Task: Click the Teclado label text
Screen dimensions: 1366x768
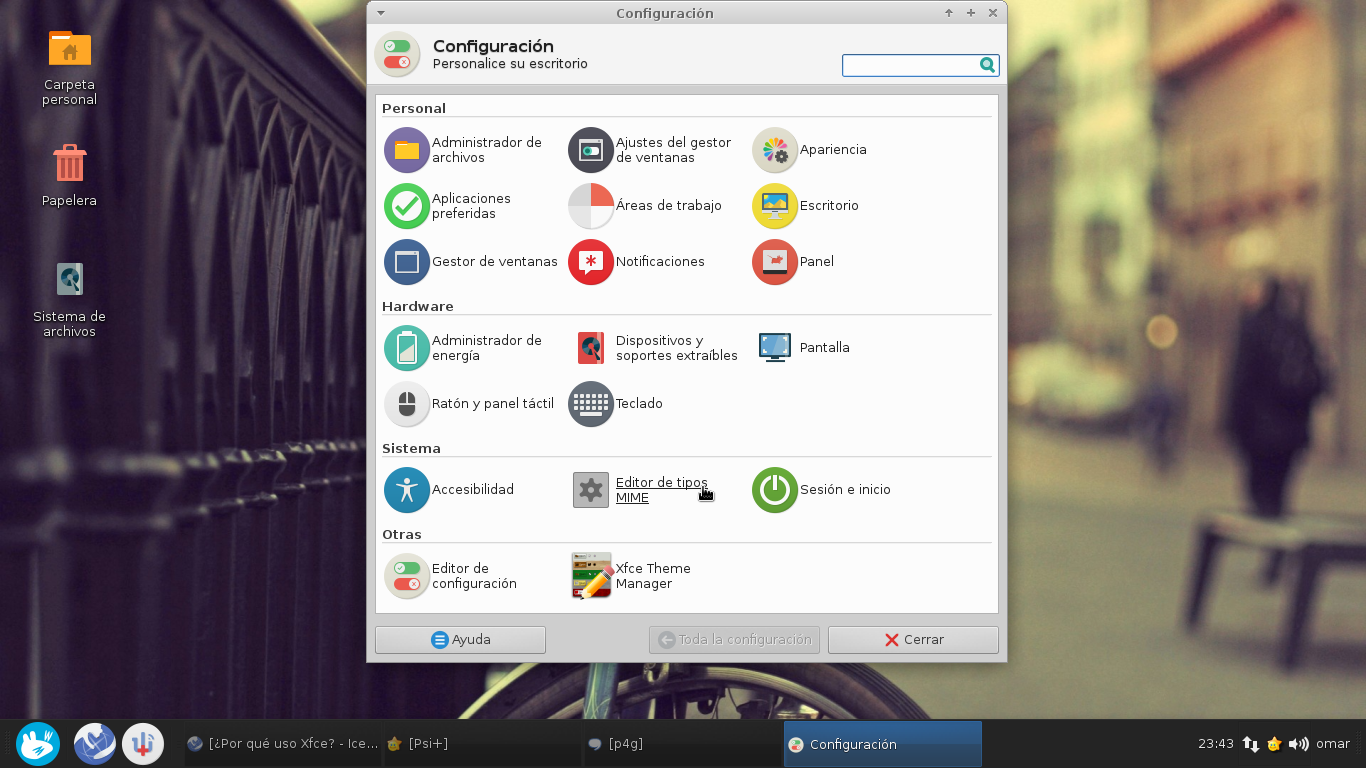Action: [639, 404]
